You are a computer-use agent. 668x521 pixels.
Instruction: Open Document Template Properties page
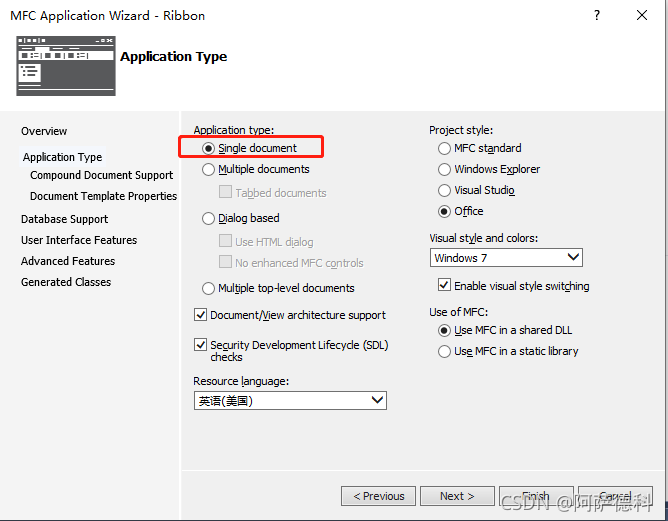(104, 196)
